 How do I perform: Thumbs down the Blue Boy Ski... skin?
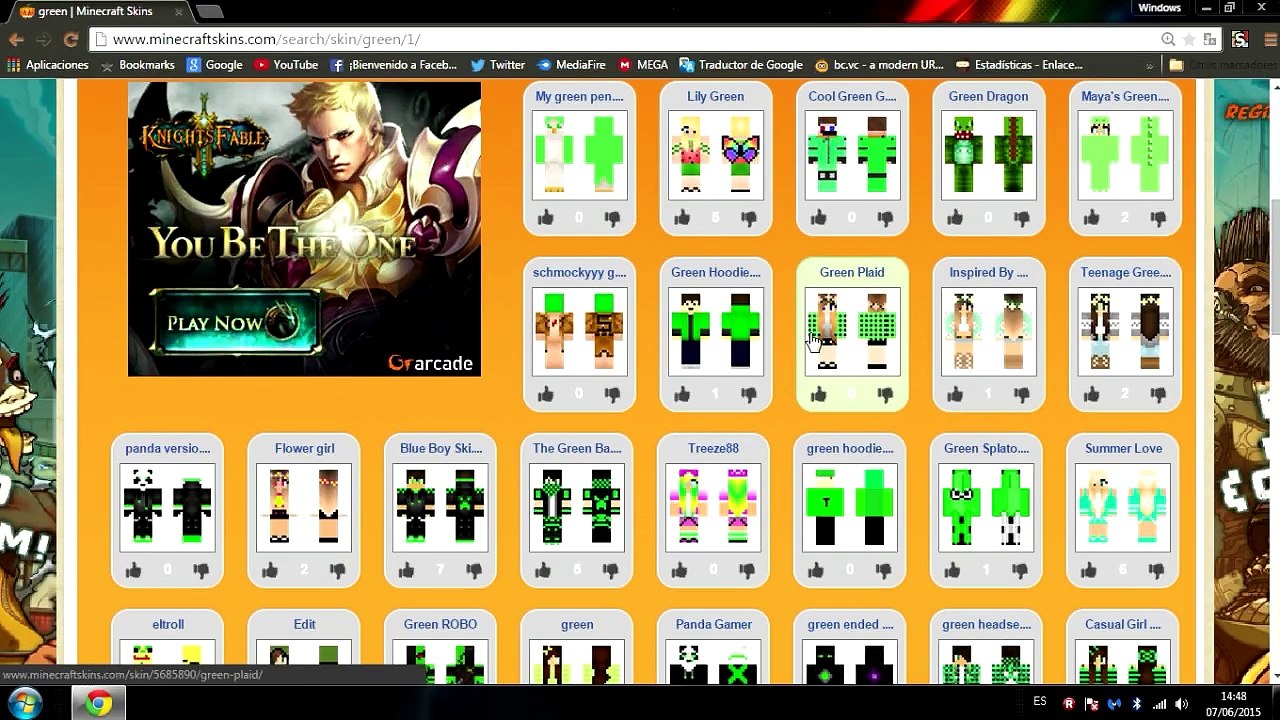pos(473,570)
